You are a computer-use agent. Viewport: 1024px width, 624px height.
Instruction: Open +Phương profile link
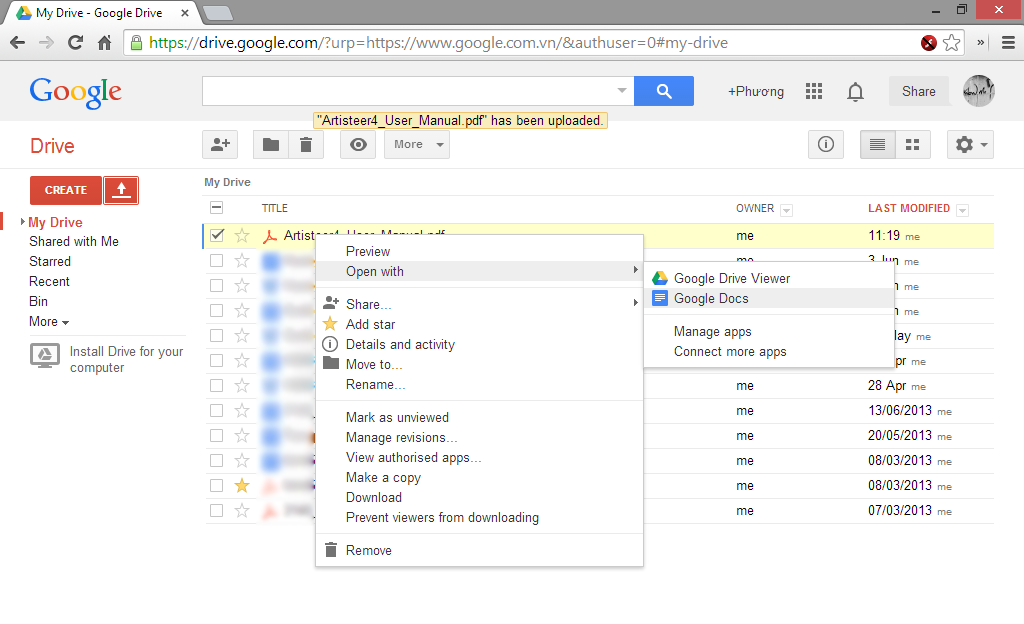pyautogui.click(x=756, y=91)
